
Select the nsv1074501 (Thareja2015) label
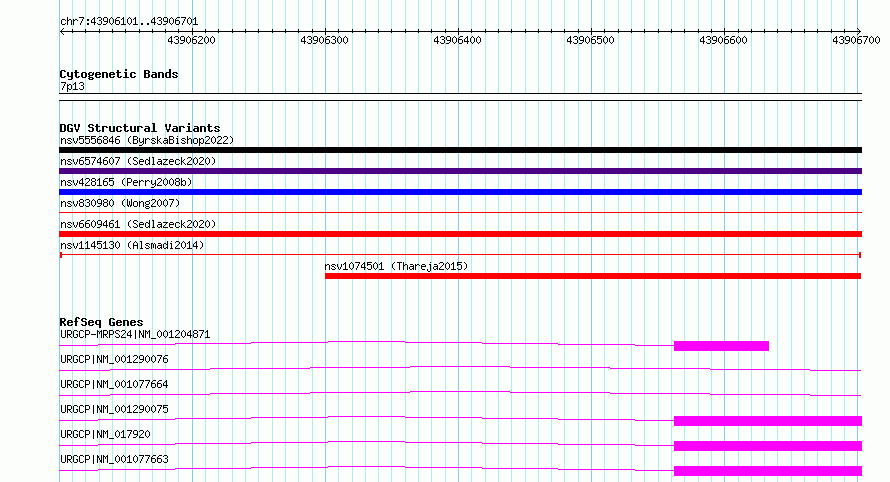click(x=396, y=266)
